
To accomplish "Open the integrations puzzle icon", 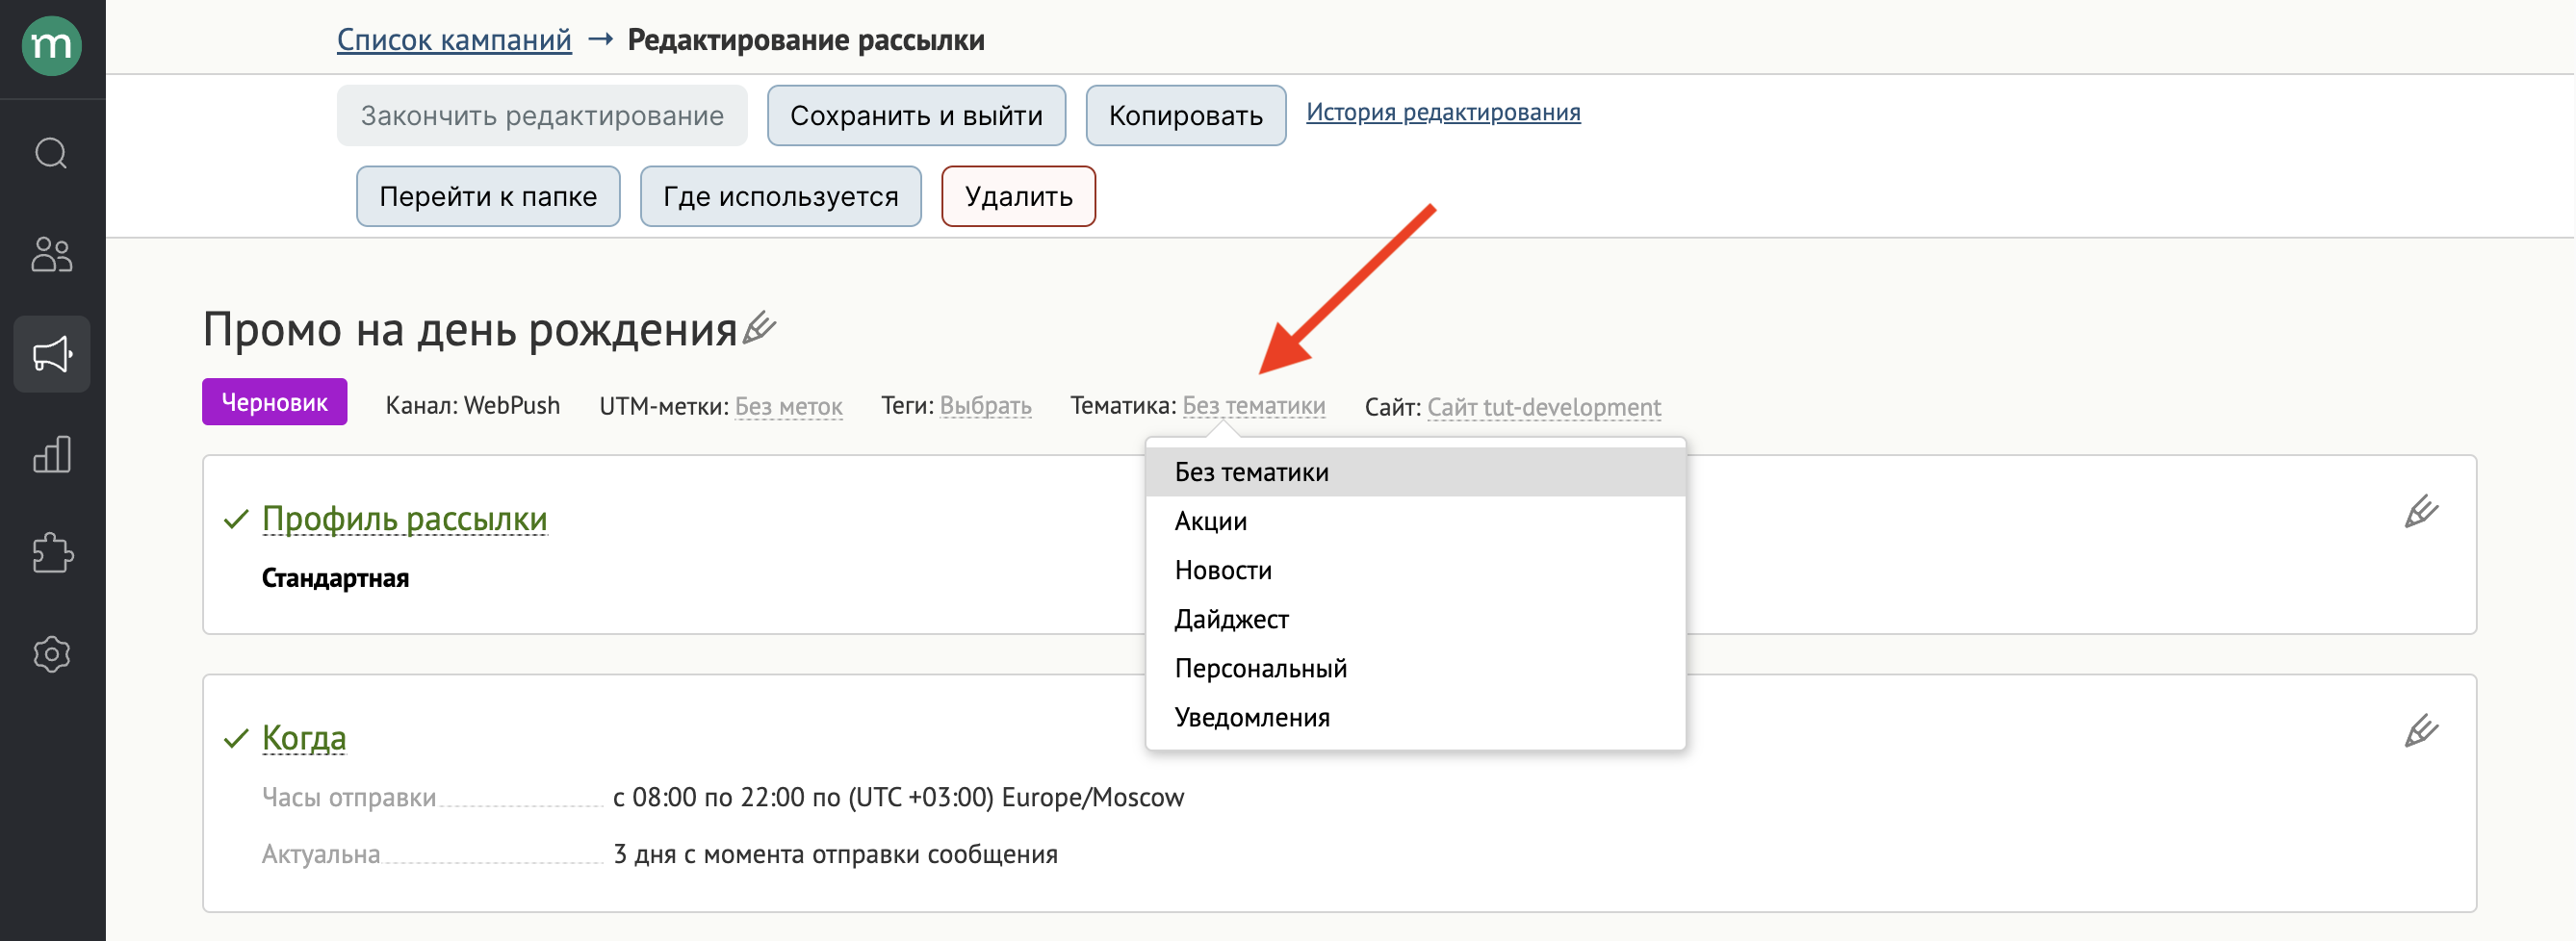I will (x=52, y=553).
